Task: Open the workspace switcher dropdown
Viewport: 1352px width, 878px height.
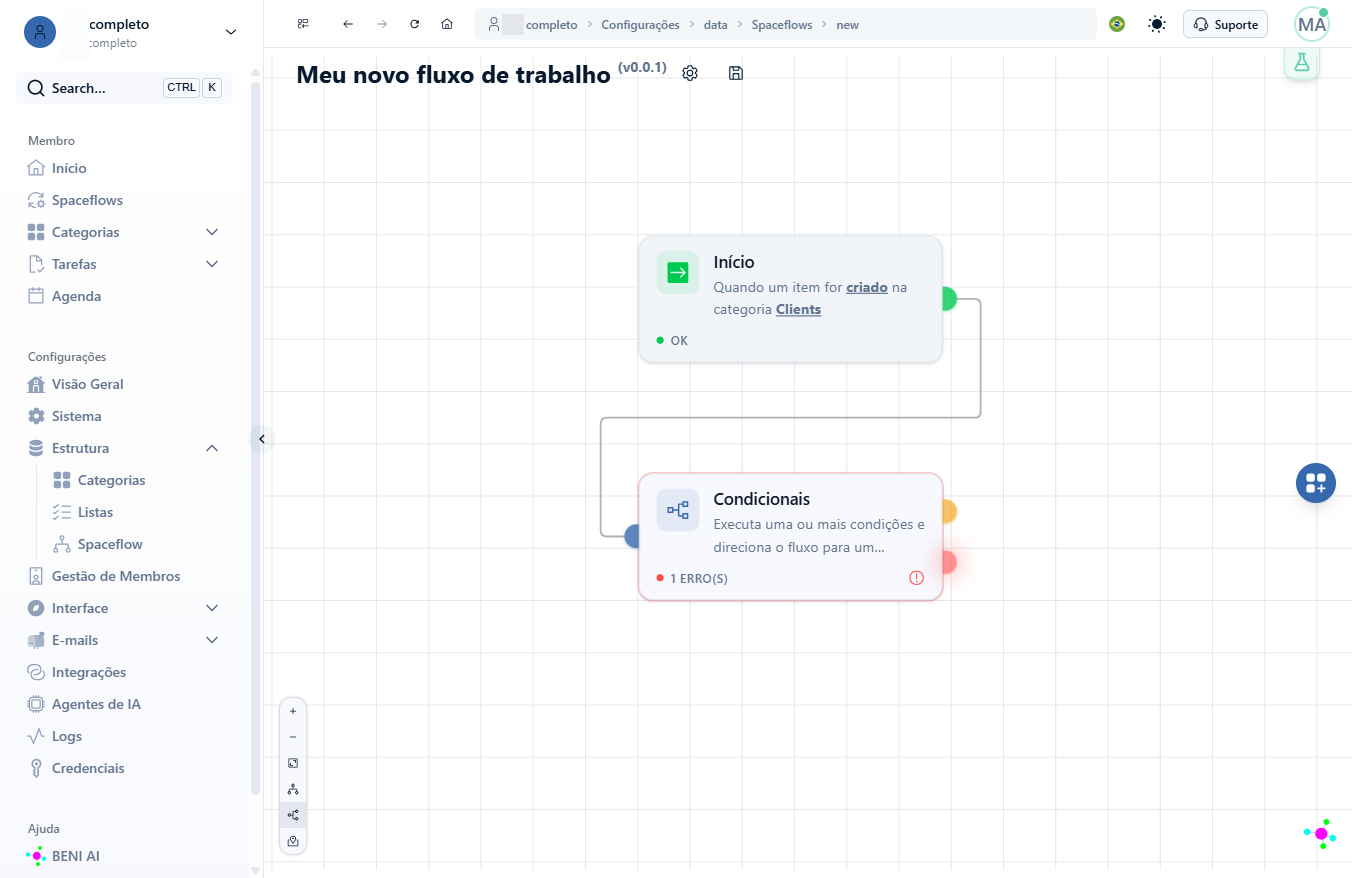Action: 231,32
